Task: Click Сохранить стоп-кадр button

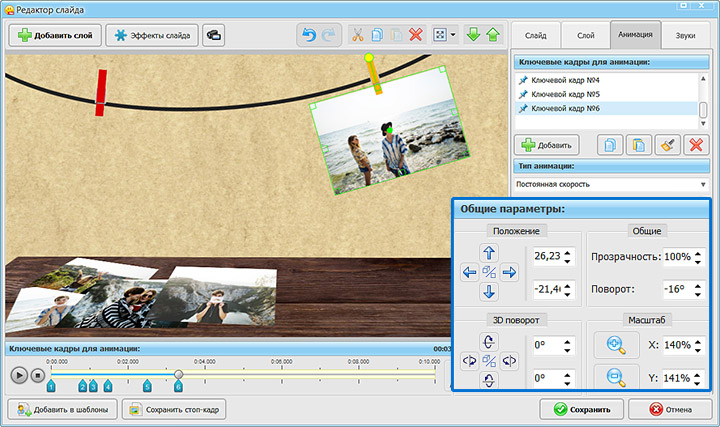Action: (x=174, y=410)
